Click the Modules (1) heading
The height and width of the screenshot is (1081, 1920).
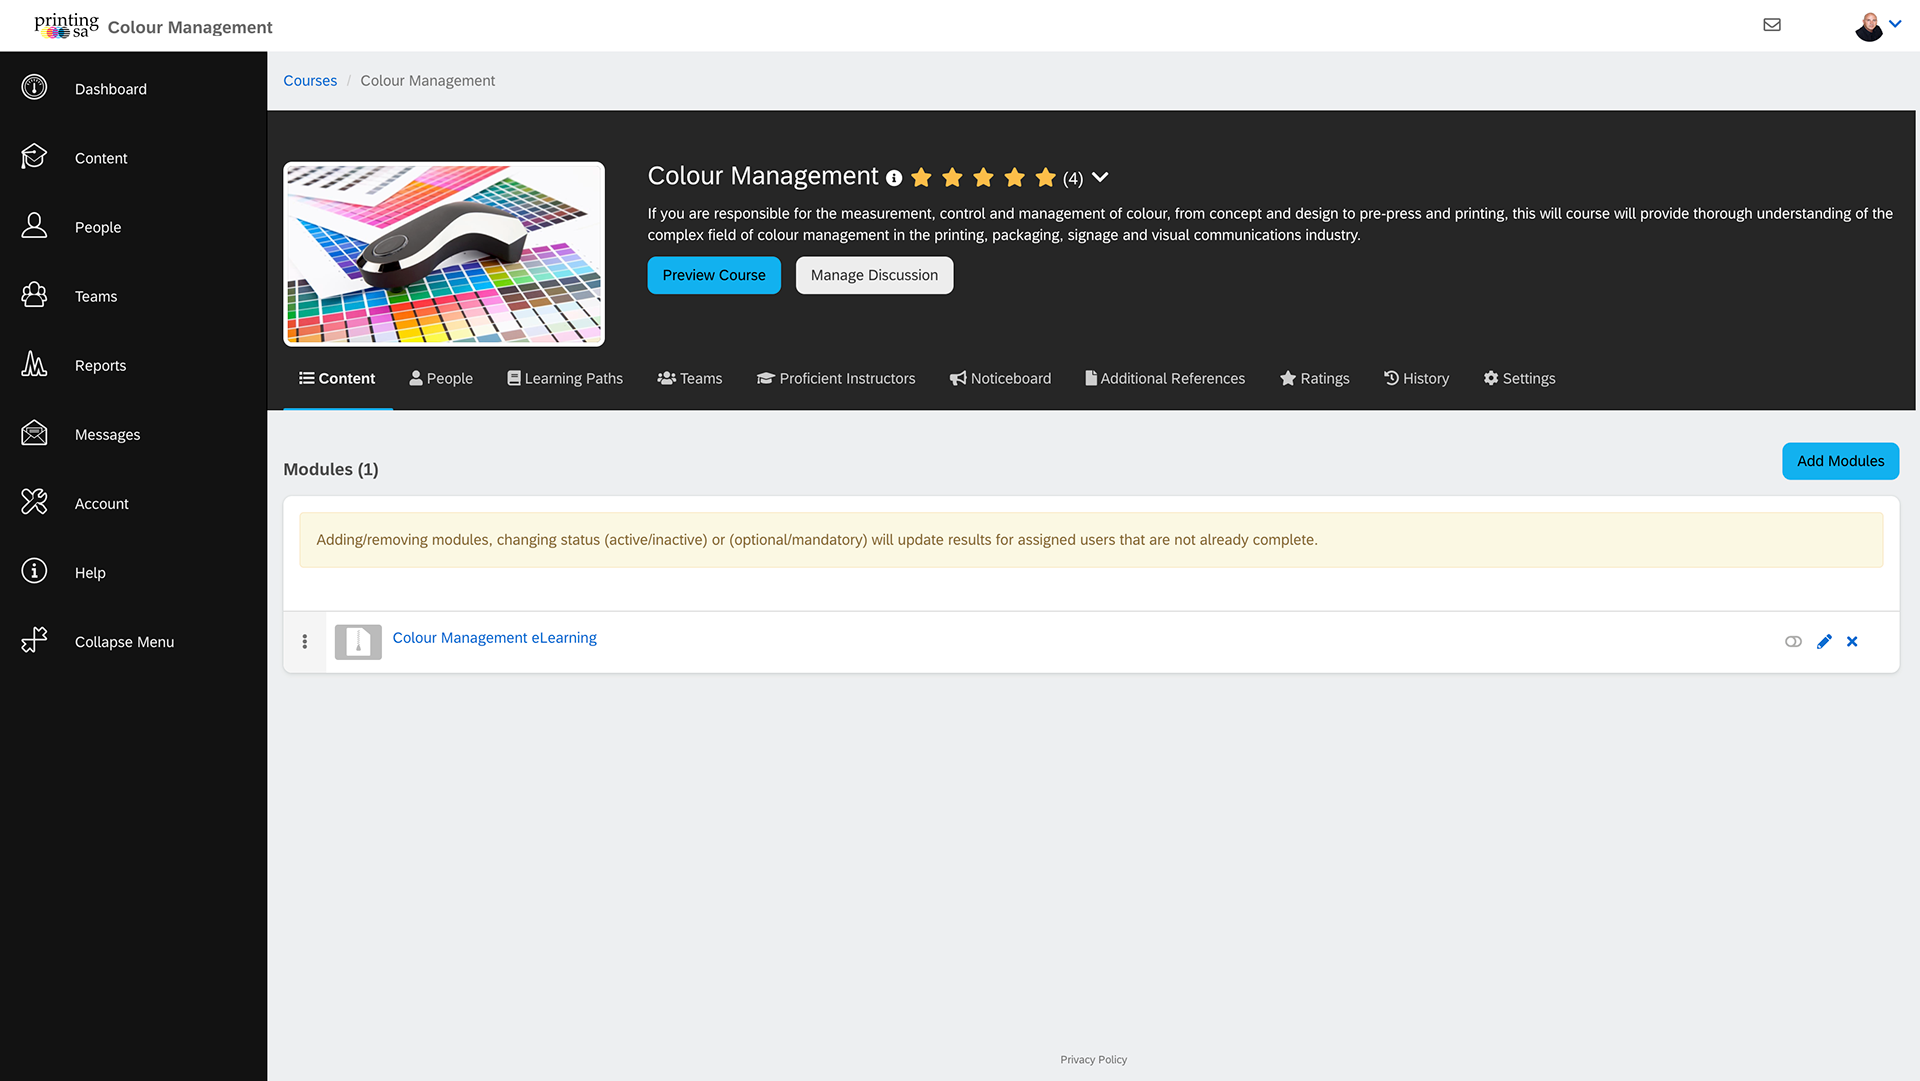click(x=330, y=469)
